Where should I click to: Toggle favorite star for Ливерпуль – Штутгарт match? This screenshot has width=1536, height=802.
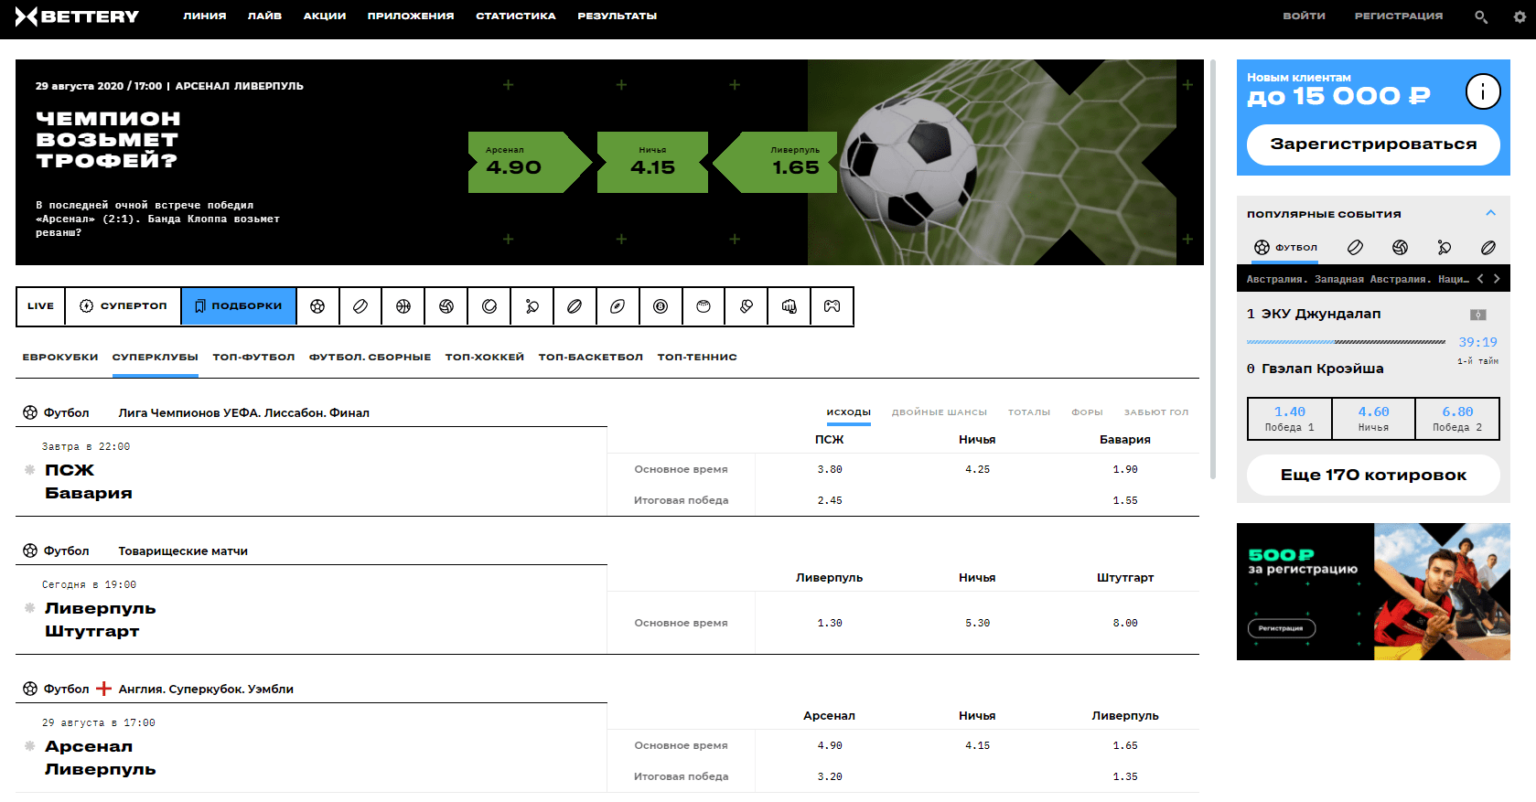coord(29,607)
